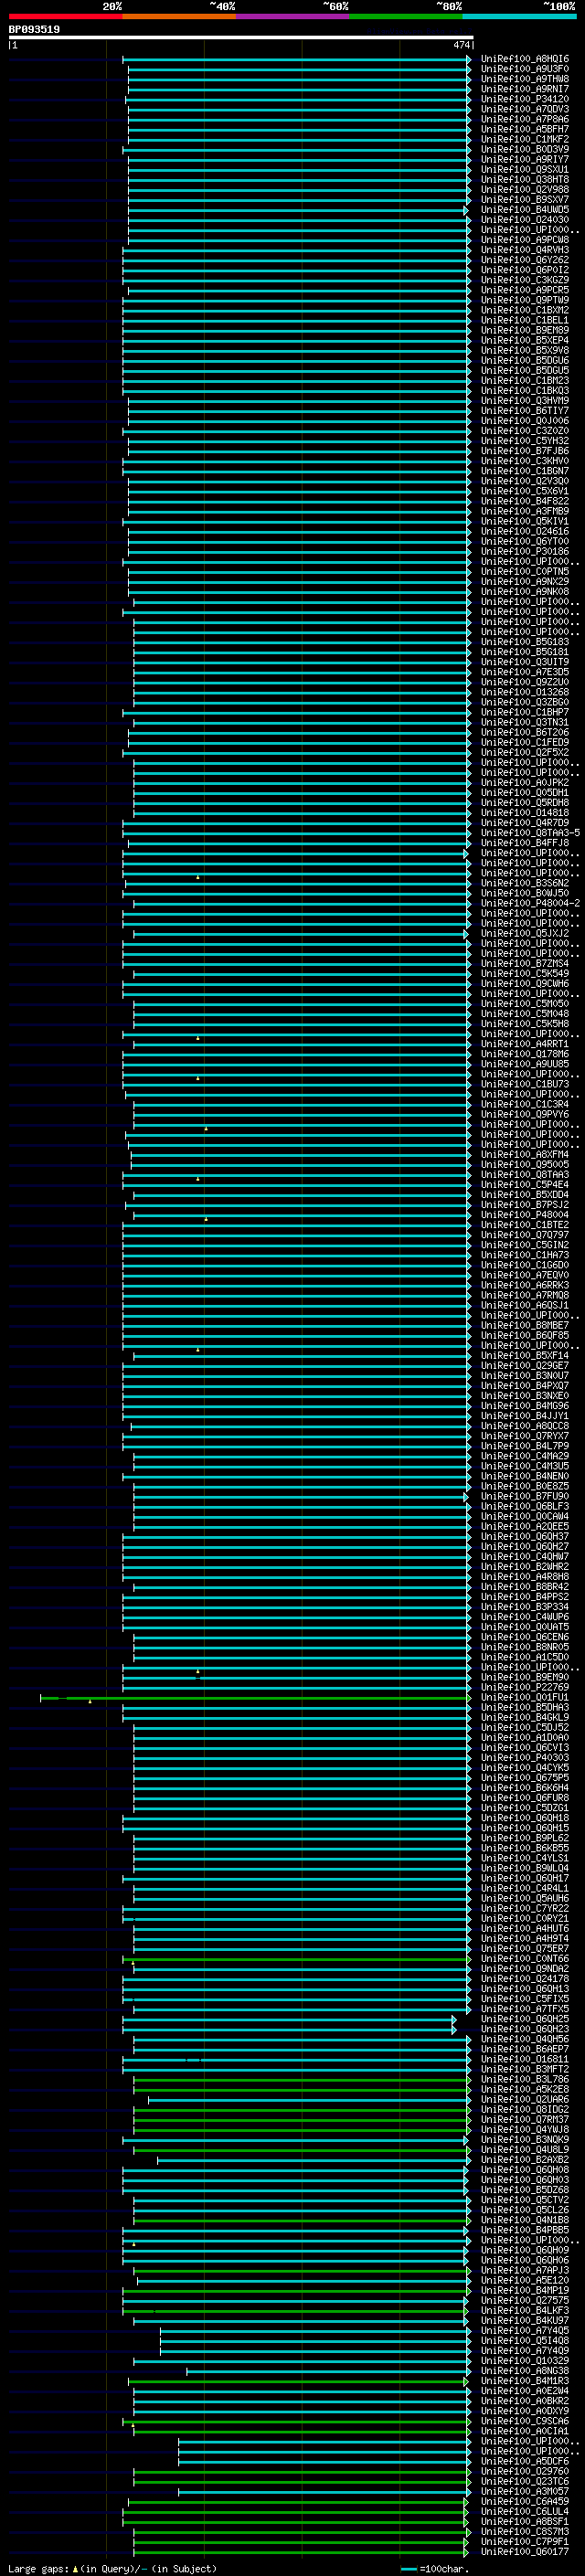
Task: Select the query name BP093519
Action: (x=34, y=29)
